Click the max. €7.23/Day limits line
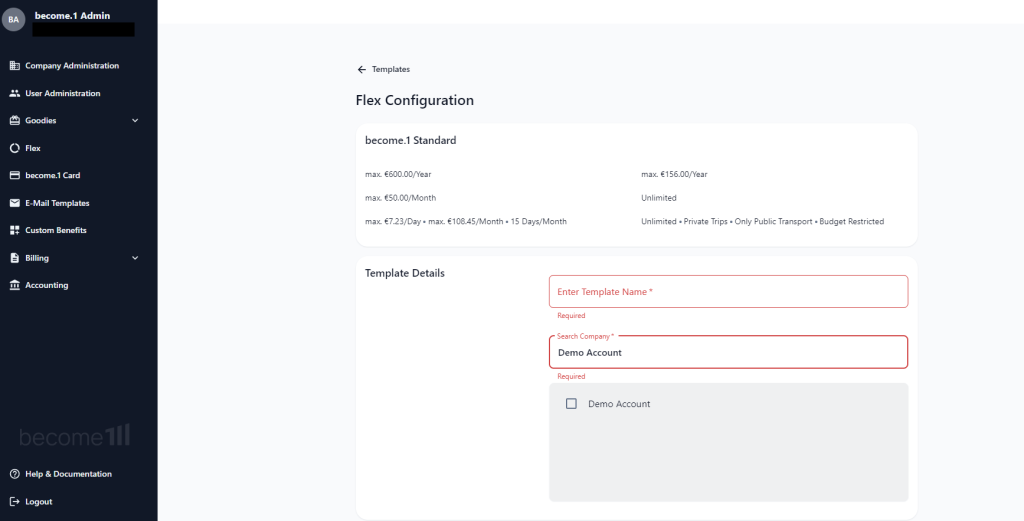This screenshot has width=1024, height=521. pyautogui.click(x=466, y=221)
